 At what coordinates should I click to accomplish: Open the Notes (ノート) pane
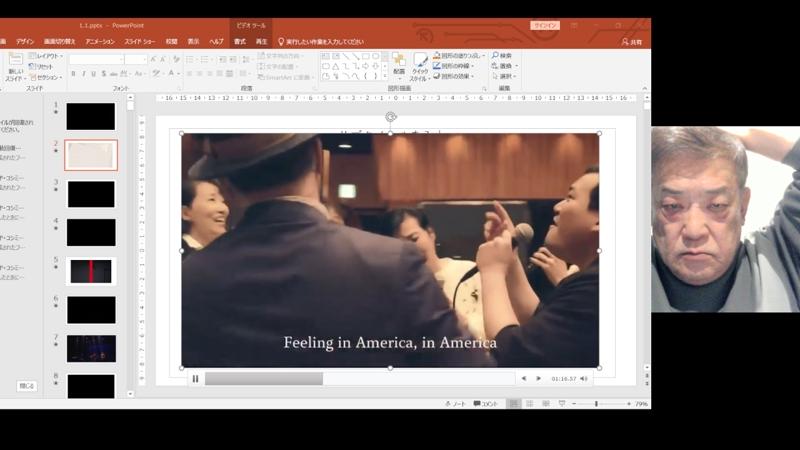pos(455,403)
